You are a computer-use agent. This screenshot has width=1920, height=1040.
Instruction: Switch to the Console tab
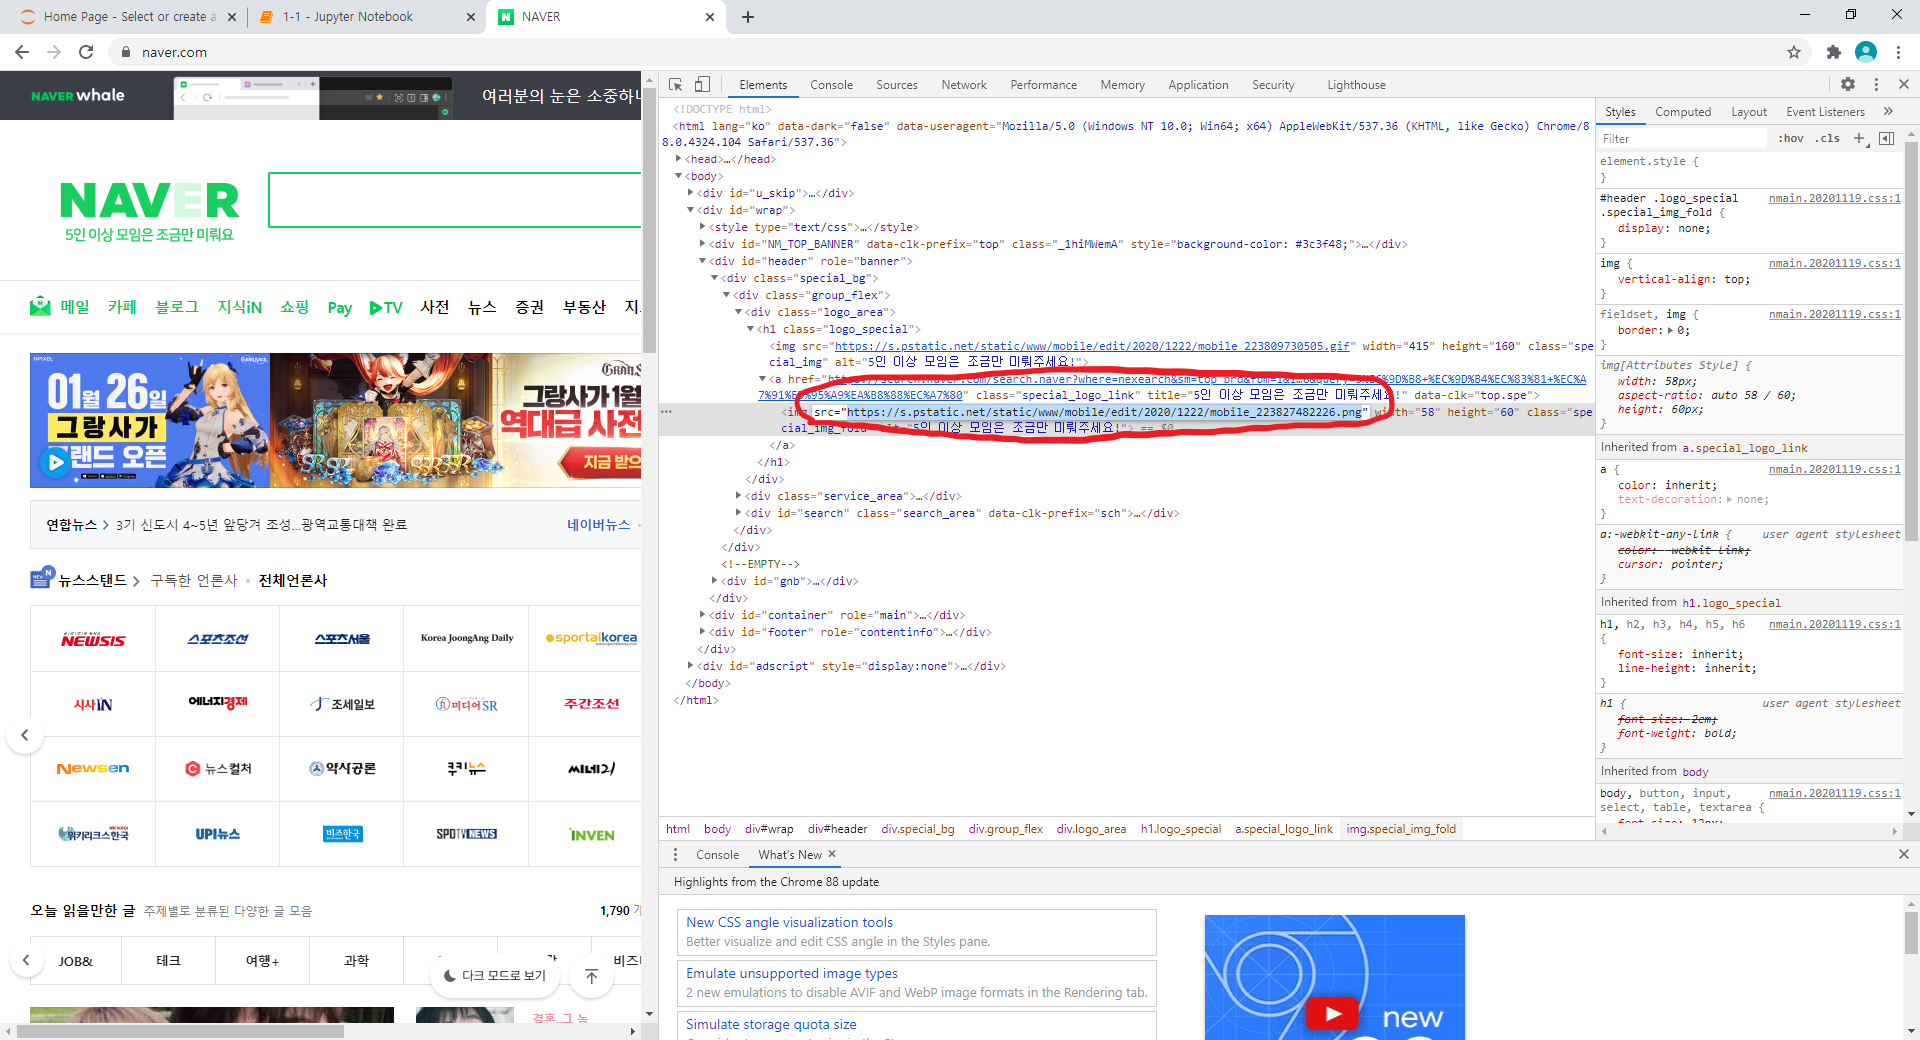(831, 85)
